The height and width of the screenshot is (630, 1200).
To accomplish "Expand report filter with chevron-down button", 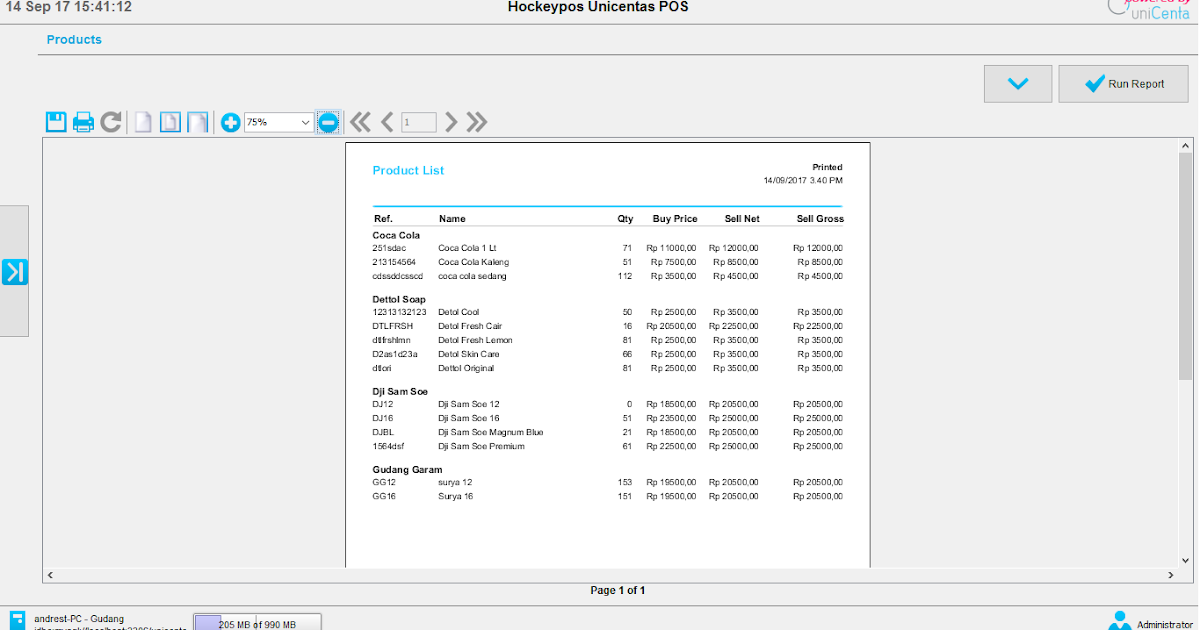I will coord(1018,84).
